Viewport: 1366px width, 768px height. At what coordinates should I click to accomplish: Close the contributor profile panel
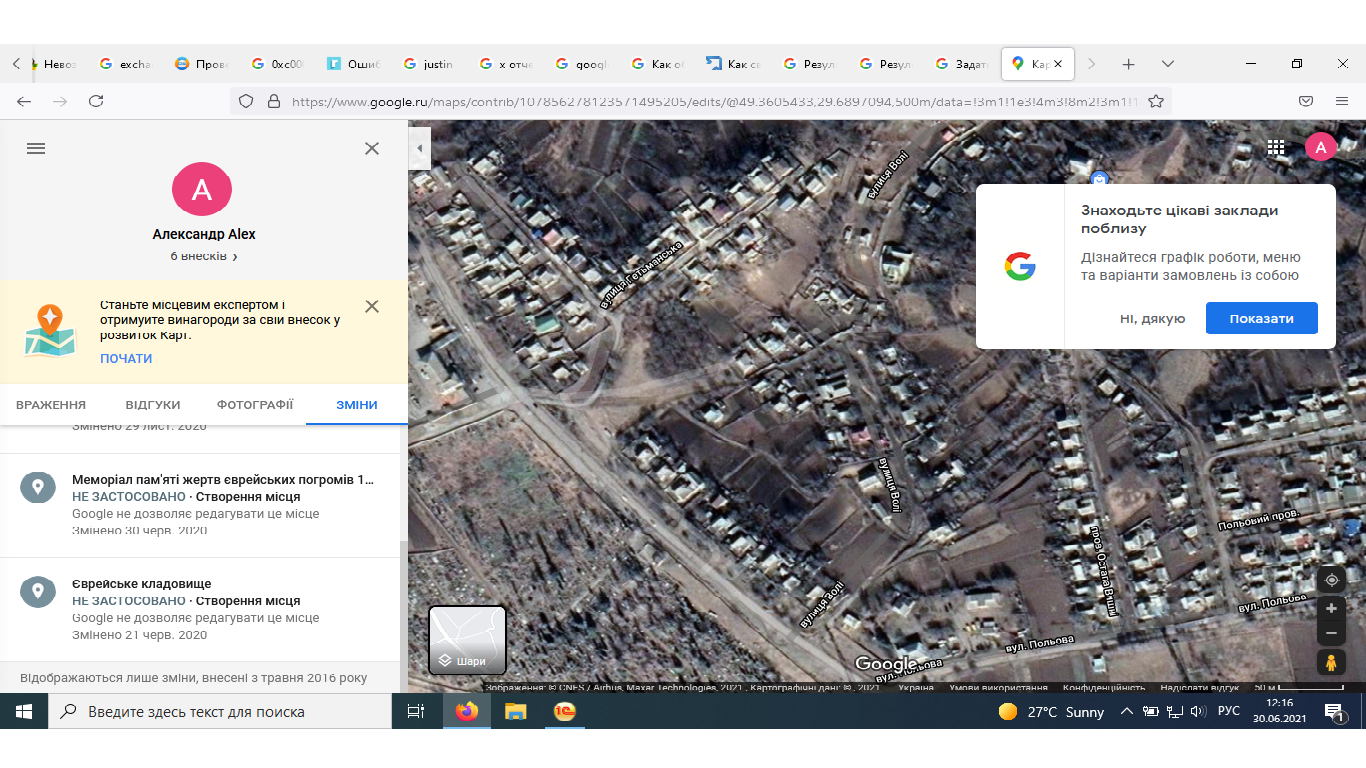pos(372,148)
